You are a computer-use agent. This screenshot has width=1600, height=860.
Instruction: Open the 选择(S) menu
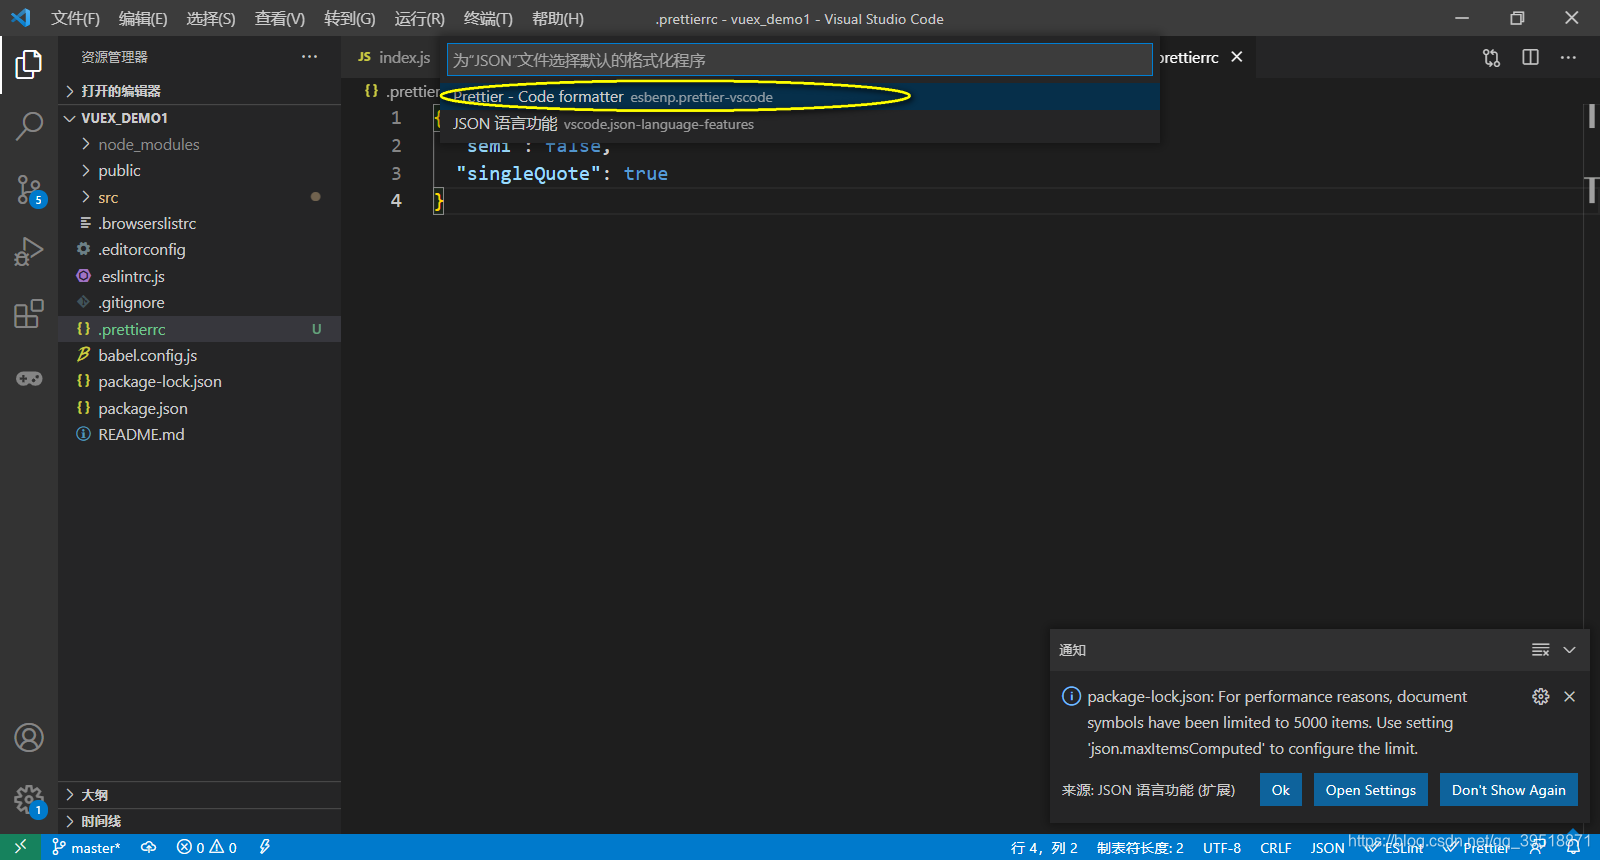tap(211, 18)
